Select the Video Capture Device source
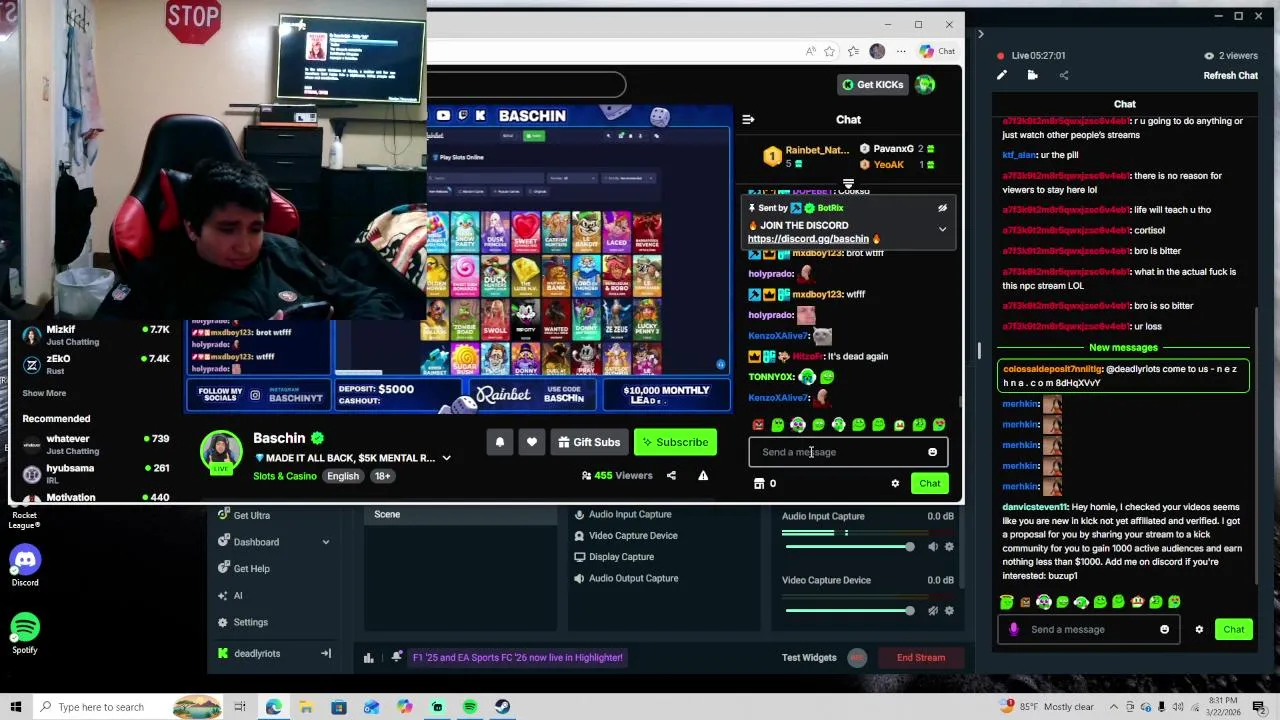The height and width of the screenshot is (720, 1280). [632, 536]
